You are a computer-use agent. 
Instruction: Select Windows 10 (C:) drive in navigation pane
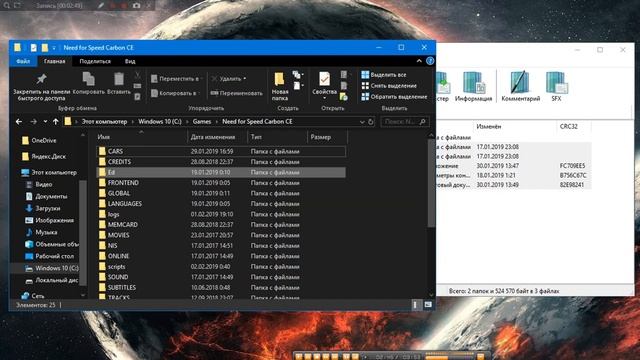tap(51, 268)
